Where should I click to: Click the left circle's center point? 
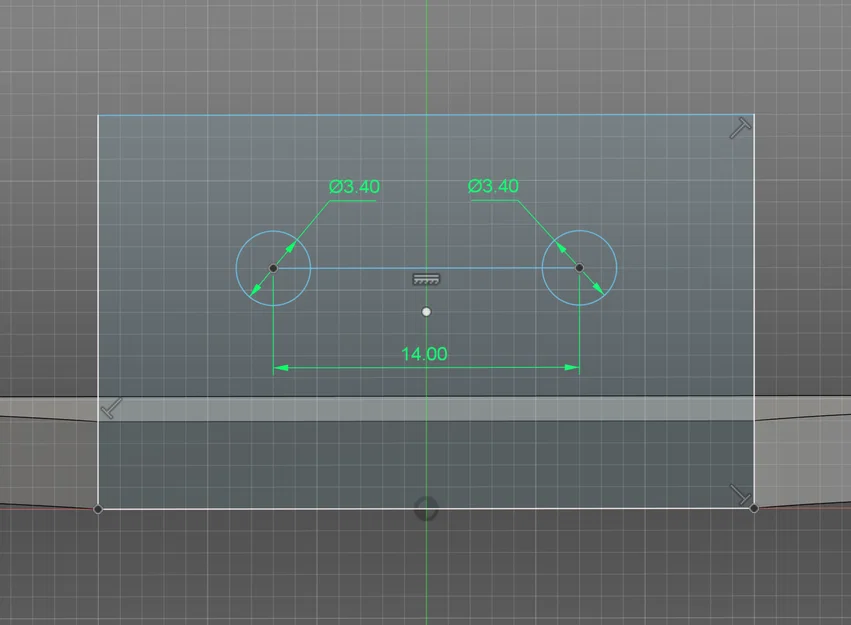click(x=274, y=268)
